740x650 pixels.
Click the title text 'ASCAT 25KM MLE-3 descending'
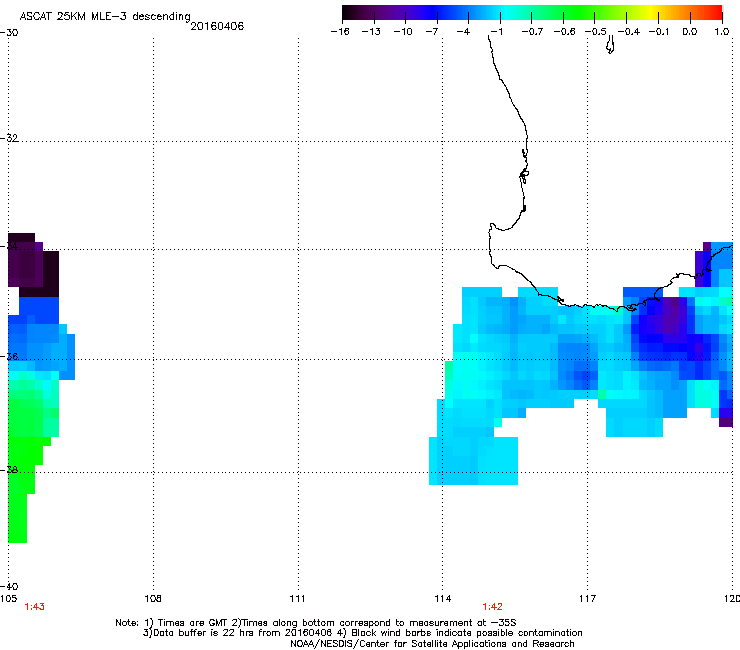coord(105,17)
